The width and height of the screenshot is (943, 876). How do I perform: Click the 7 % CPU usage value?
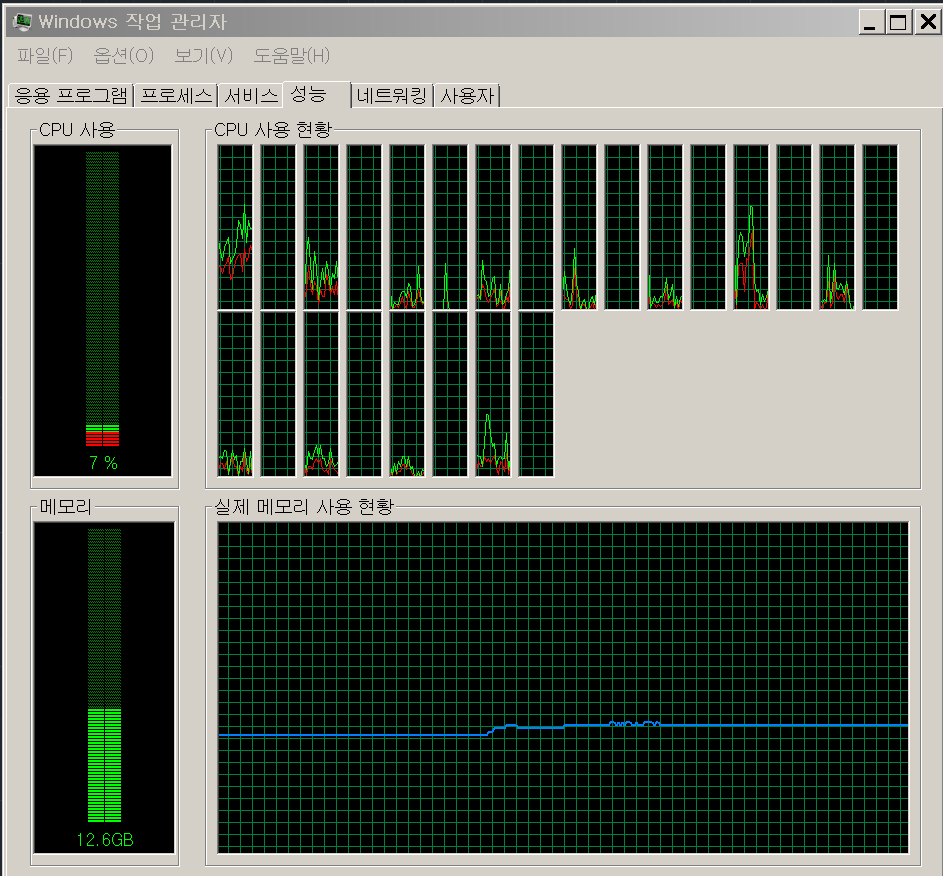(x=103, y=462)
